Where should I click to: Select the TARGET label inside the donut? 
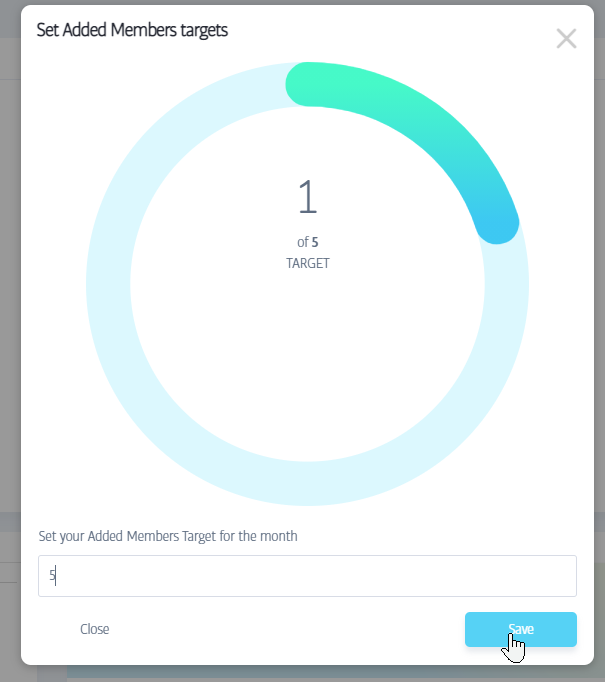[307, 264]
